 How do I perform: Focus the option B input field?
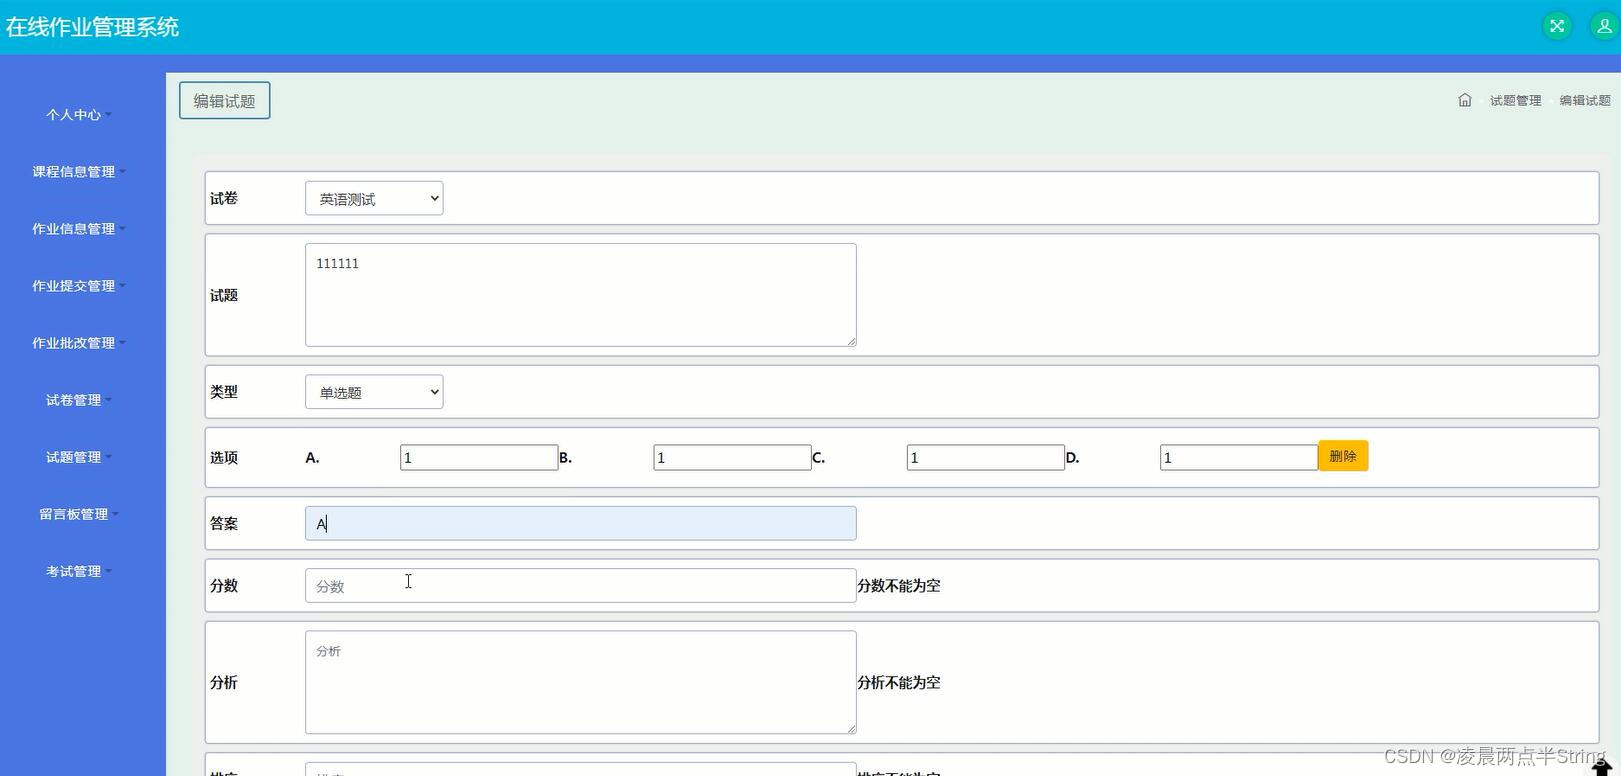click(732, 458)
